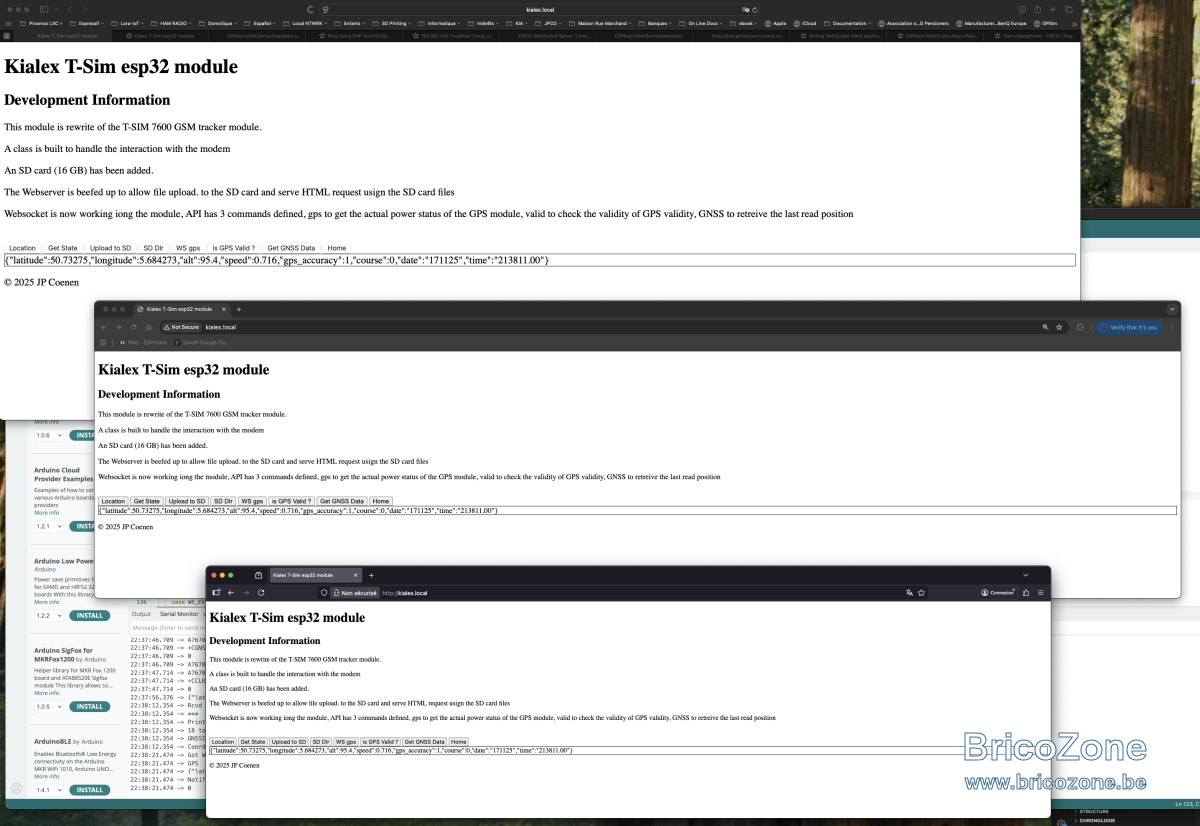The height and width of the screenshot is (826, 1200).
Task: Reload the page in the Chrome window
Action: point(133,327)
